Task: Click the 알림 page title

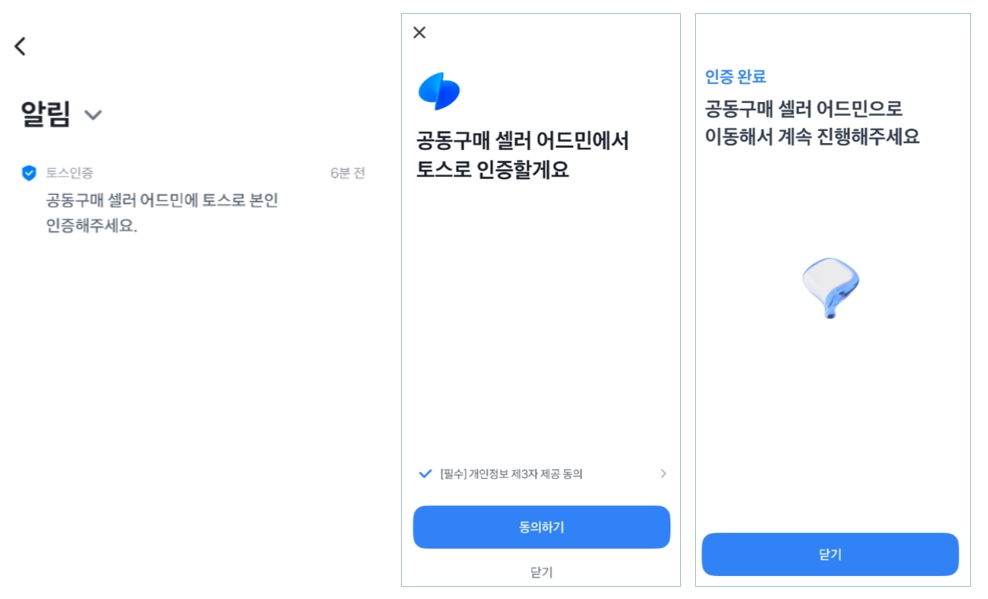Action: pos(46,115)
